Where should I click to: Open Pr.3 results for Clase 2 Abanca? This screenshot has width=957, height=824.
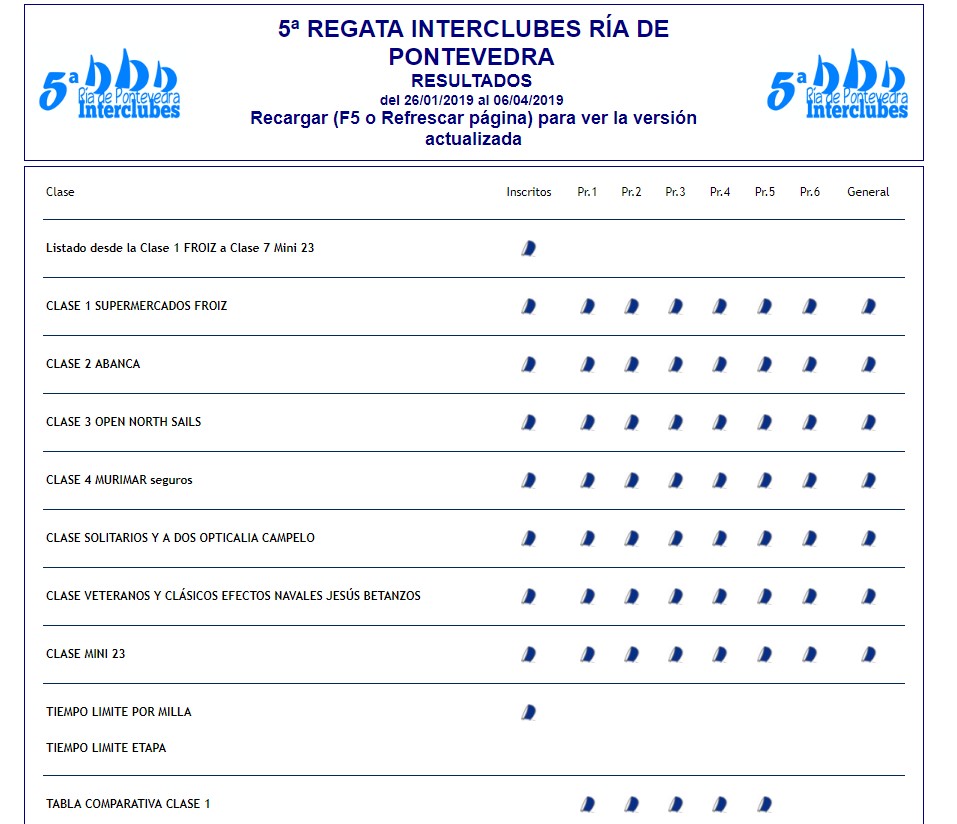pyautogui.click(x=675, y=364)
